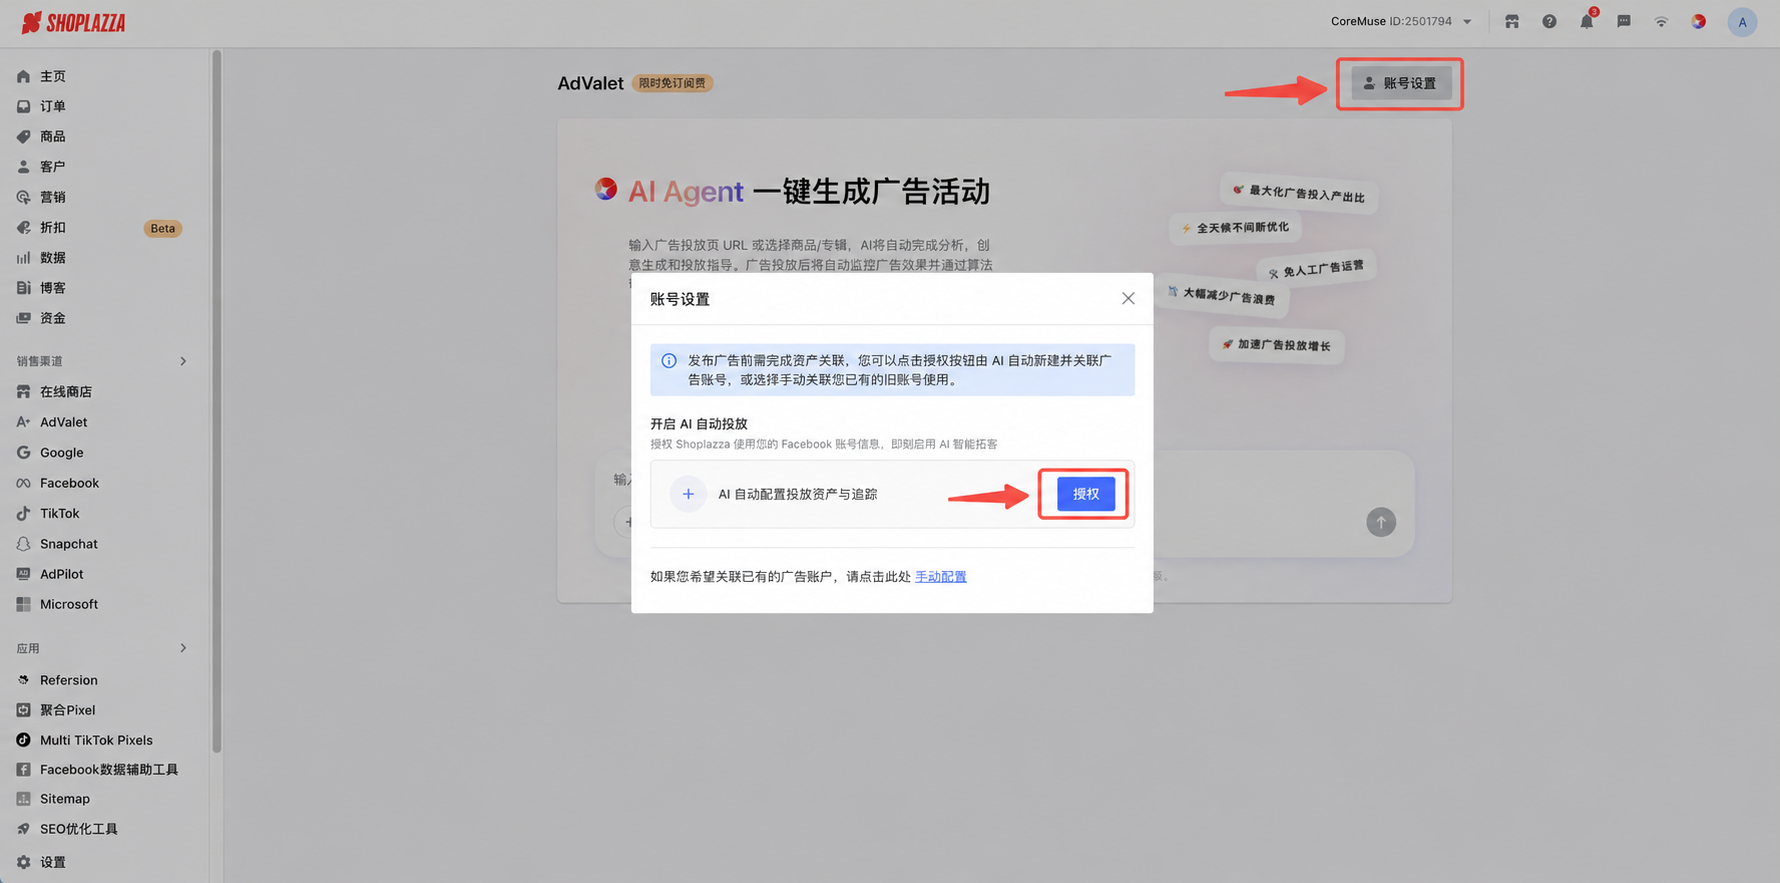Click the plus icon beside AI 自动配置投放资产与追踪
Screen dimensions: 1780x883
click(688, 494)
